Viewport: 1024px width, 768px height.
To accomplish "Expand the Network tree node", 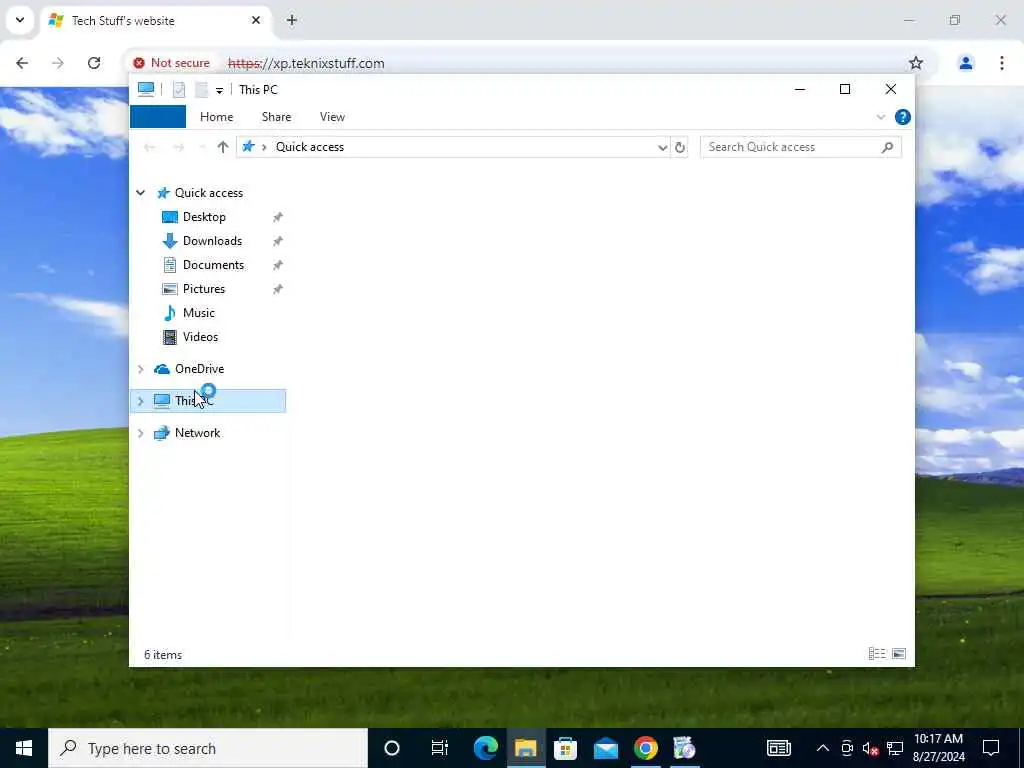I will pyautogui.click(x=140, y=433).
